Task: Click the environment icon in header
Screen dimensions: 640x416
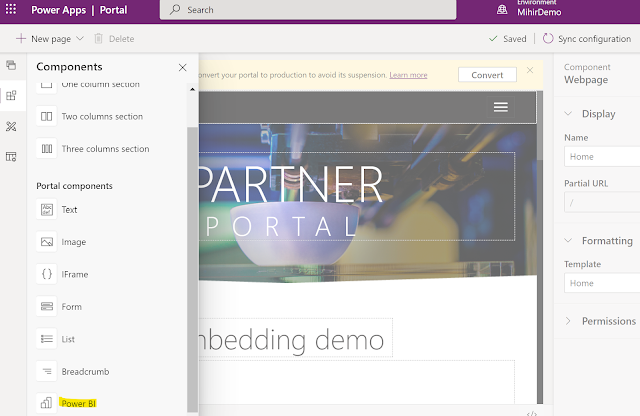Action: [502, 10]
